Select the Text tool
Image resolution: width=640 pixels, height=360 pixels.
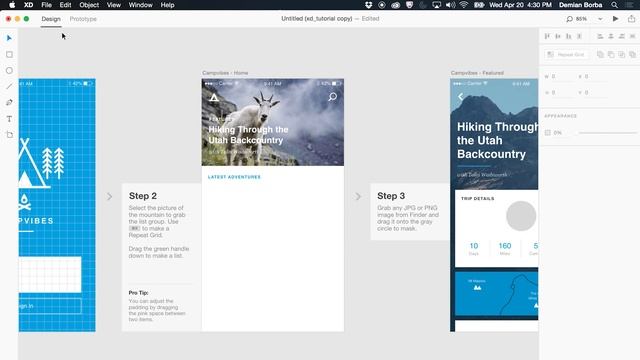(x=9, y=119)
